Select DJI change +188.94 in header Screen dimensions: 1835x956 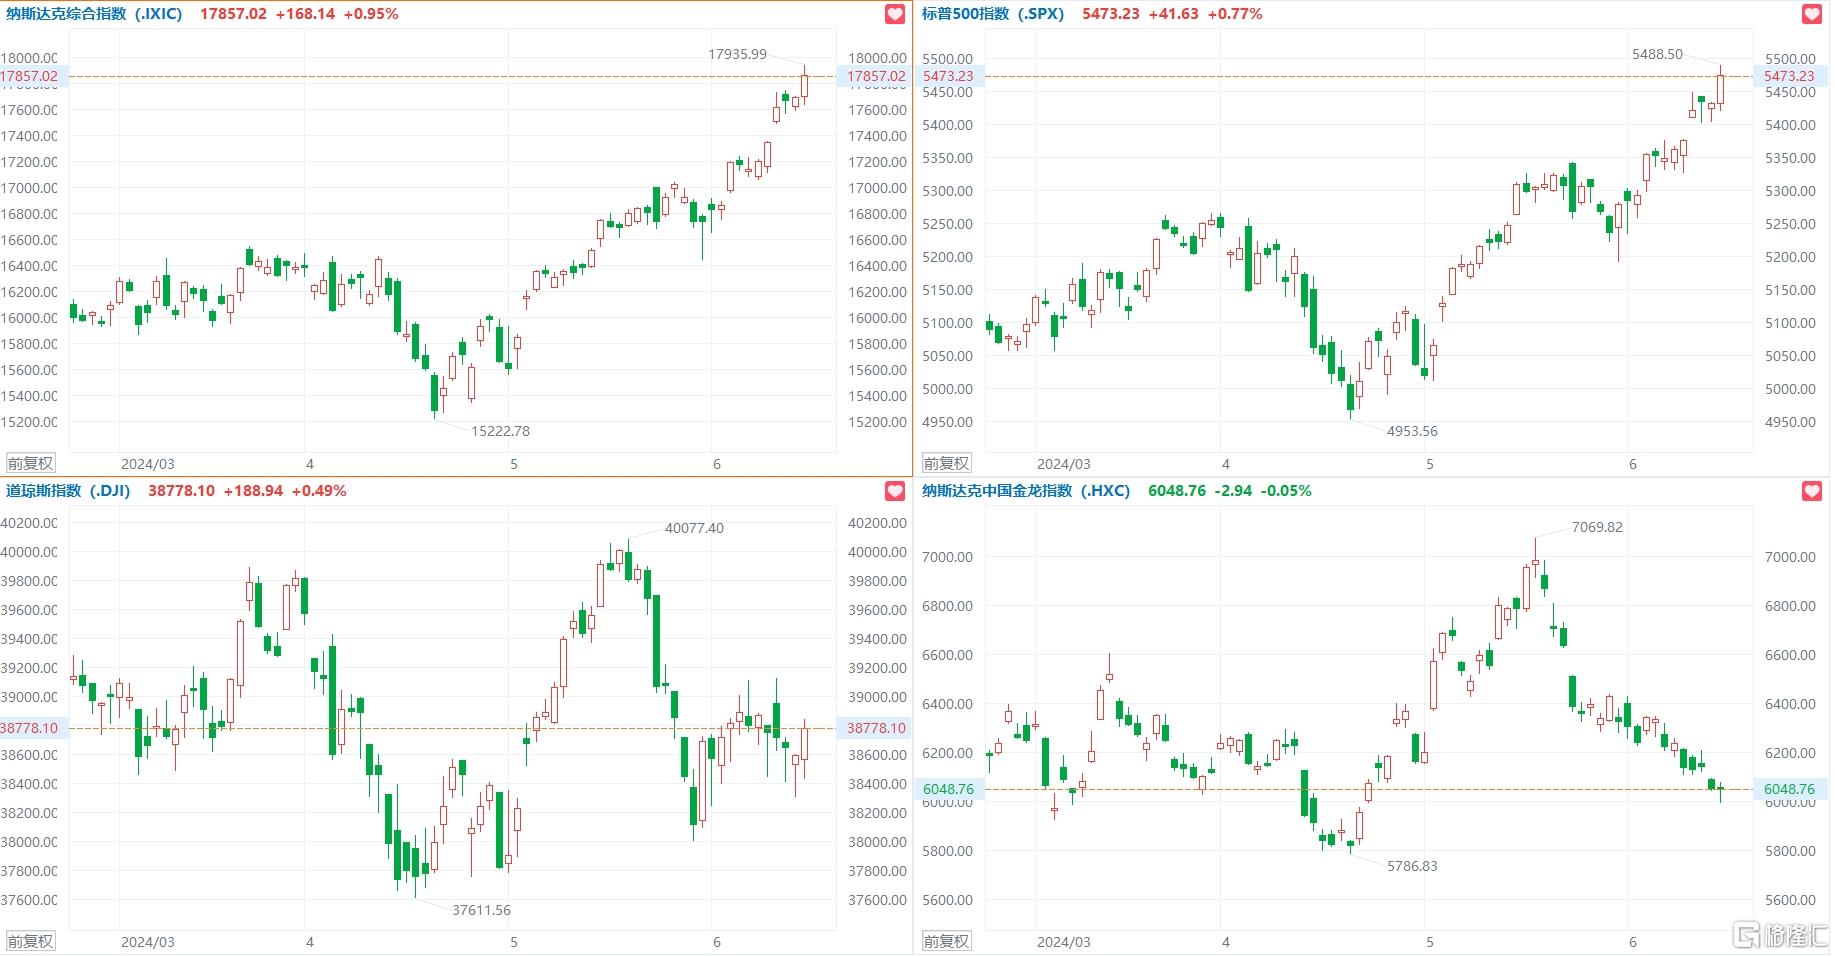pyautogui.click(x=253, y=491)
